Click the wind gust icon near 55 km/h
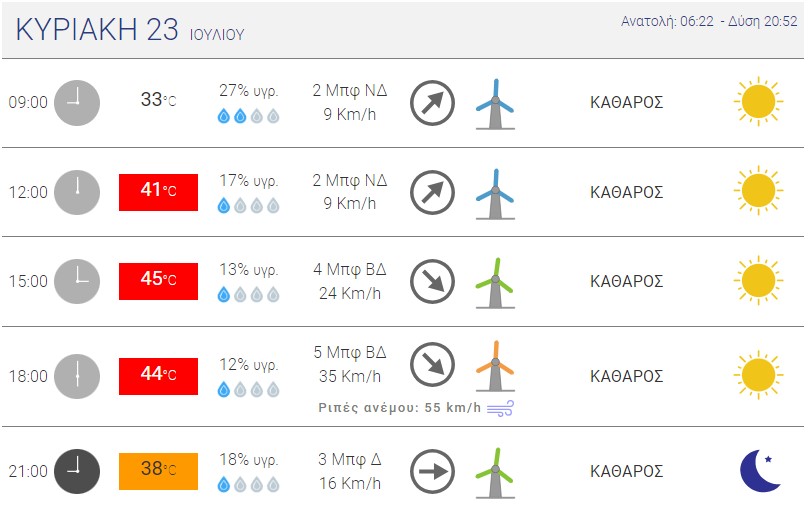The height and width of the screenshot is (506, 810). [x=501, y=408]
